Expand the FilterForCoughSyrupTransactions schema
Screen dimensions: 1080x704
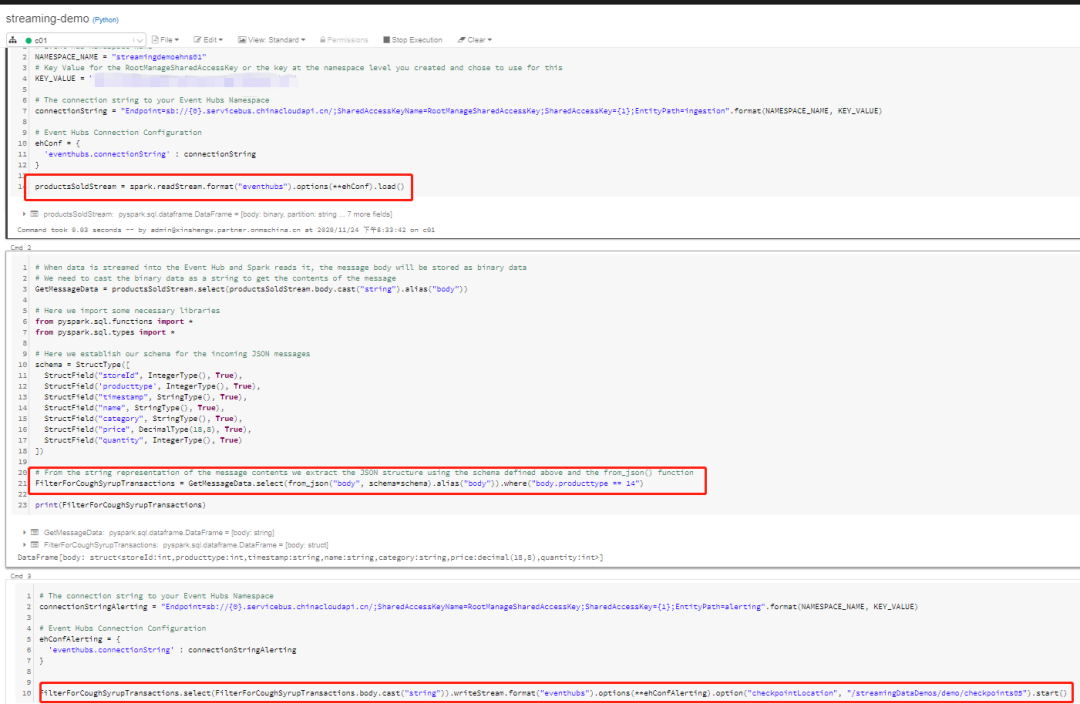tap(24, 545)
